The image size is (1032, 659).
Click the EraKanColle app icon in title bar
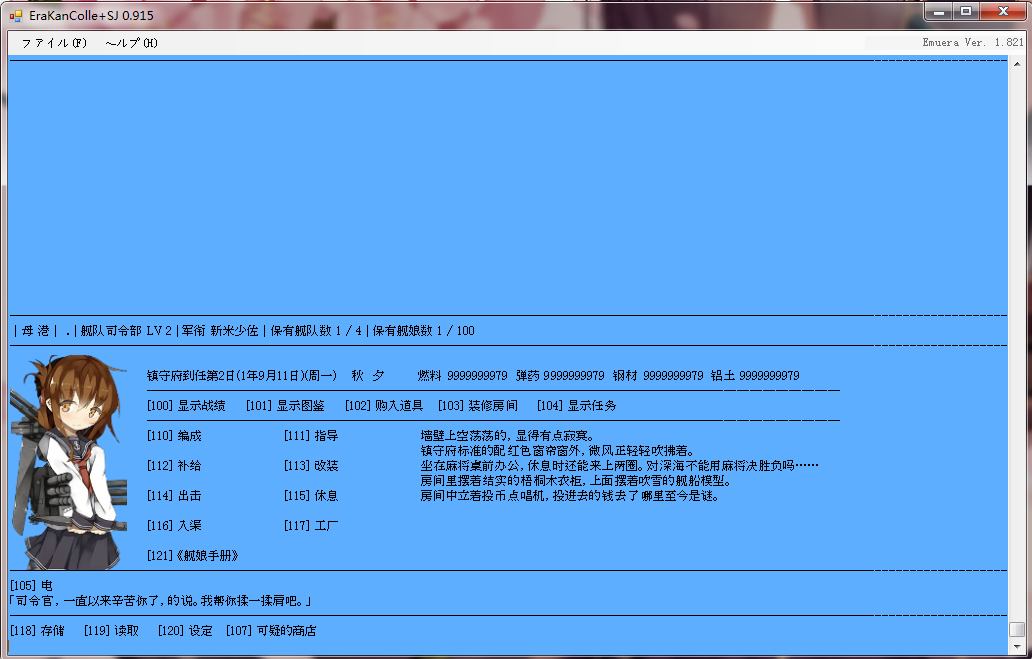[15, 15]
